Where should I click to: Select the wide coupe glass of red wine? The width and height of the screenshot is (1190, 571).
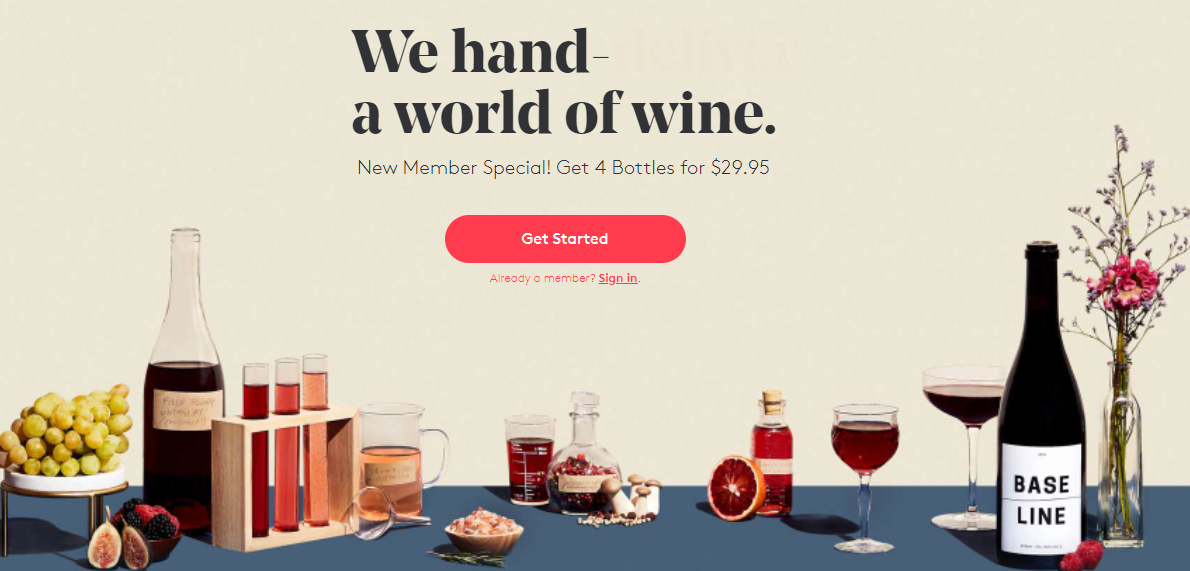(965, 446)
